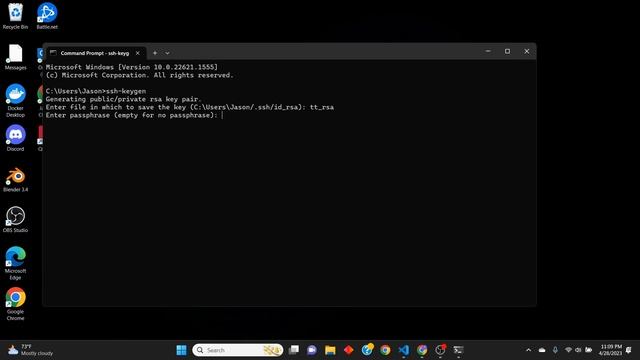The width and height of the screenshot is (640, 360).
Task: Open the Messages file on desktop
Action: (x=15, y=57)
